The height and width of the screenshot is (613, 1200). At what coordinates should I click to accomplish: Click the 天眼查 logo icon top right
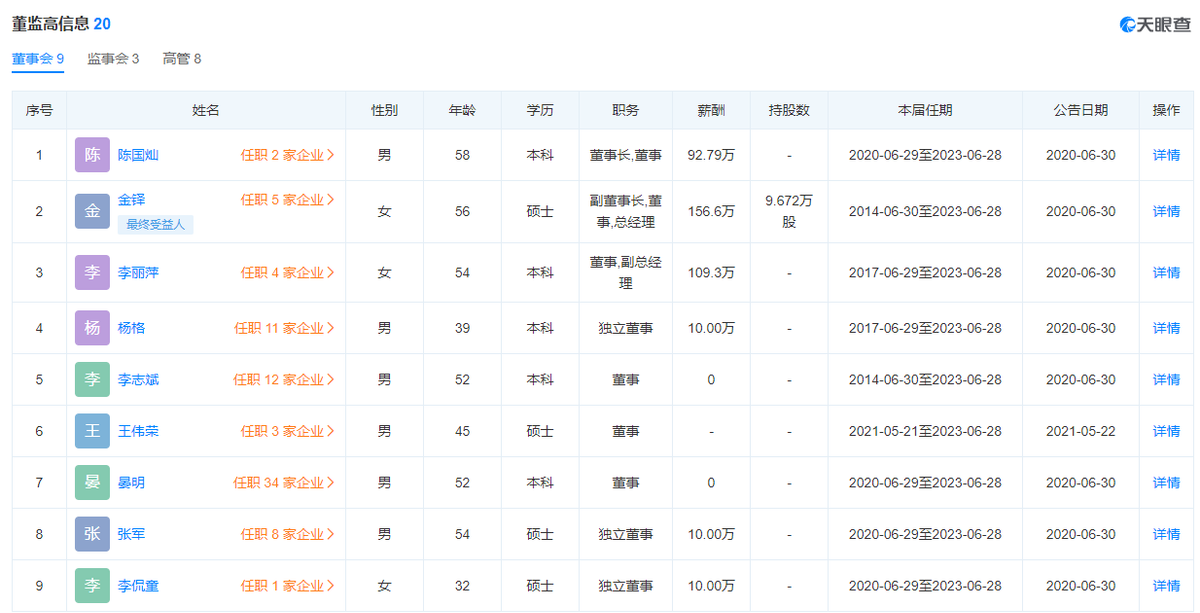(1128, 22)
